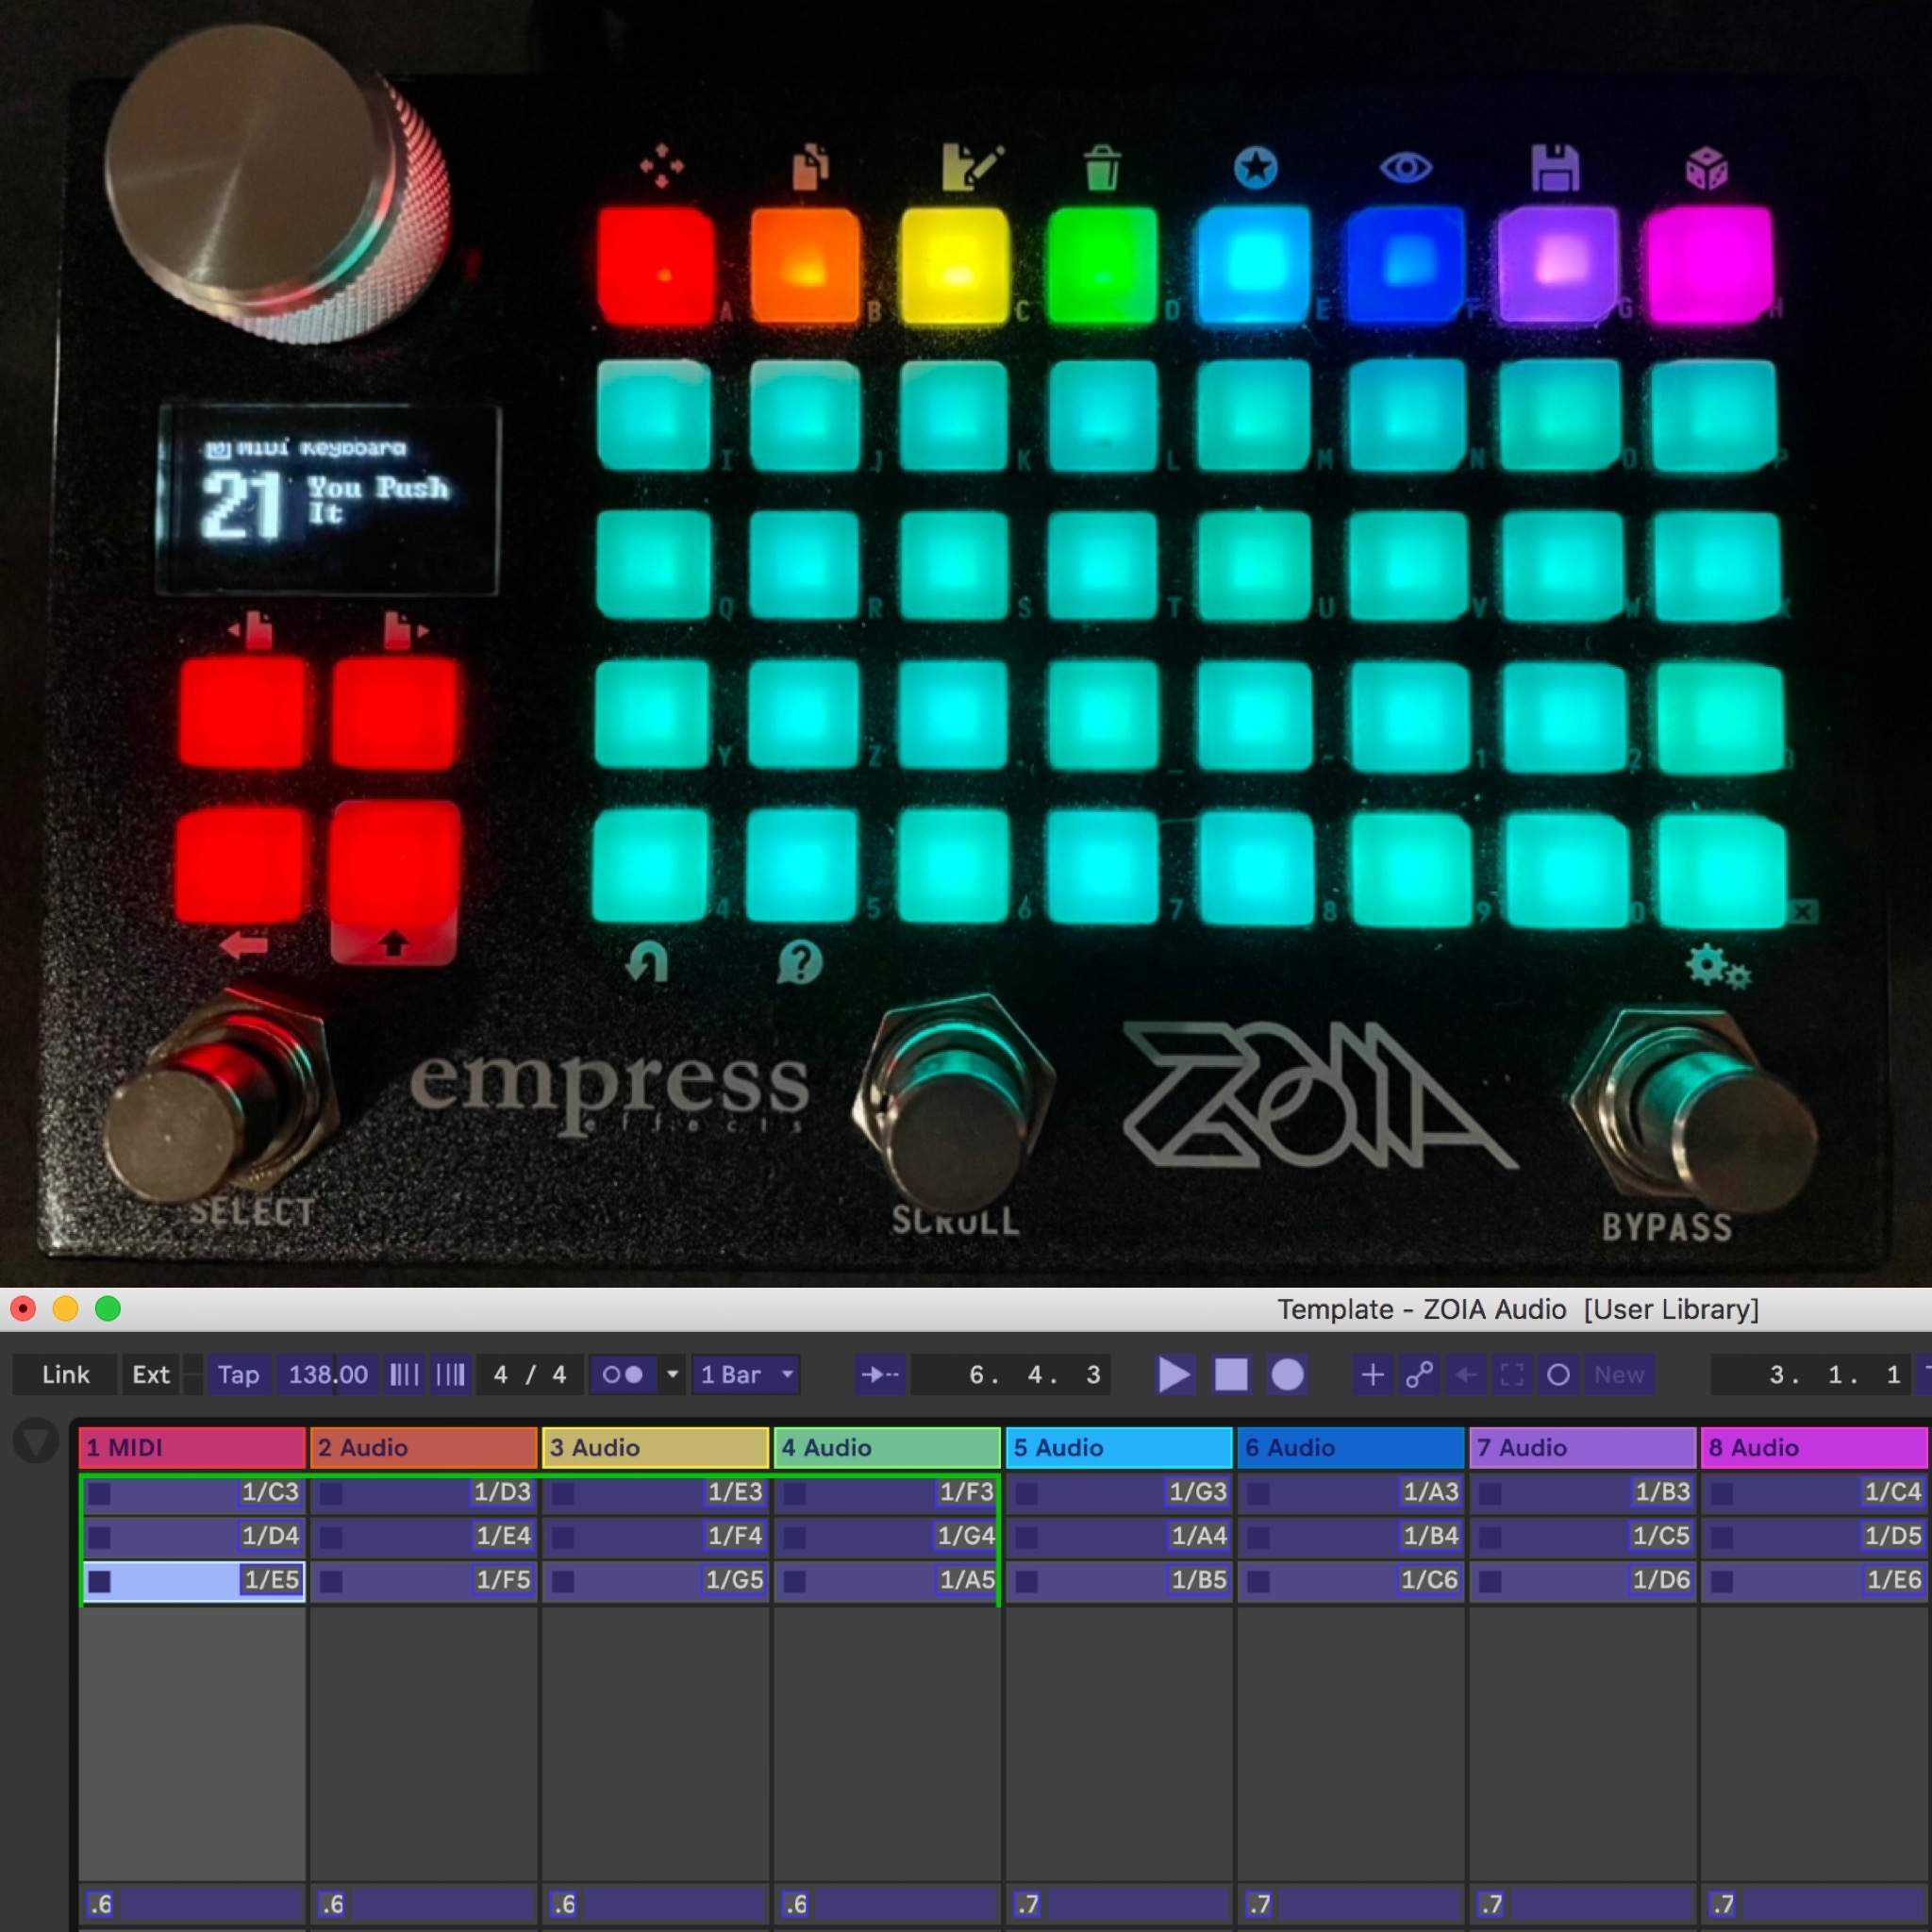Screen dimensions: 1932x1932
Task: Toggle the Follow playback icon
Action: tap(879, 1374)
